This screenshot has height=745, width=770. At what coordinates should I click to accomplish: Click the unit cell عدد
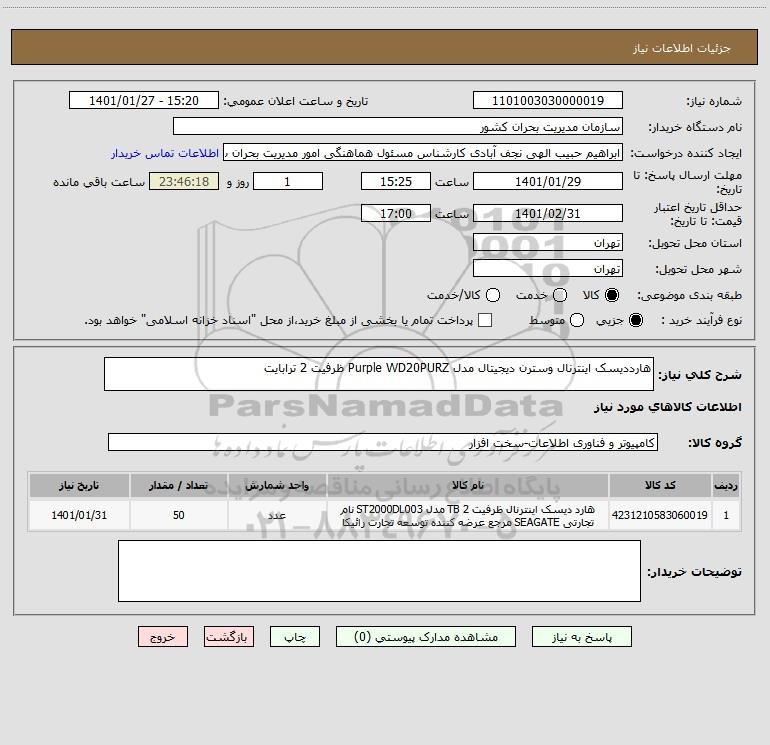point(277,515)
